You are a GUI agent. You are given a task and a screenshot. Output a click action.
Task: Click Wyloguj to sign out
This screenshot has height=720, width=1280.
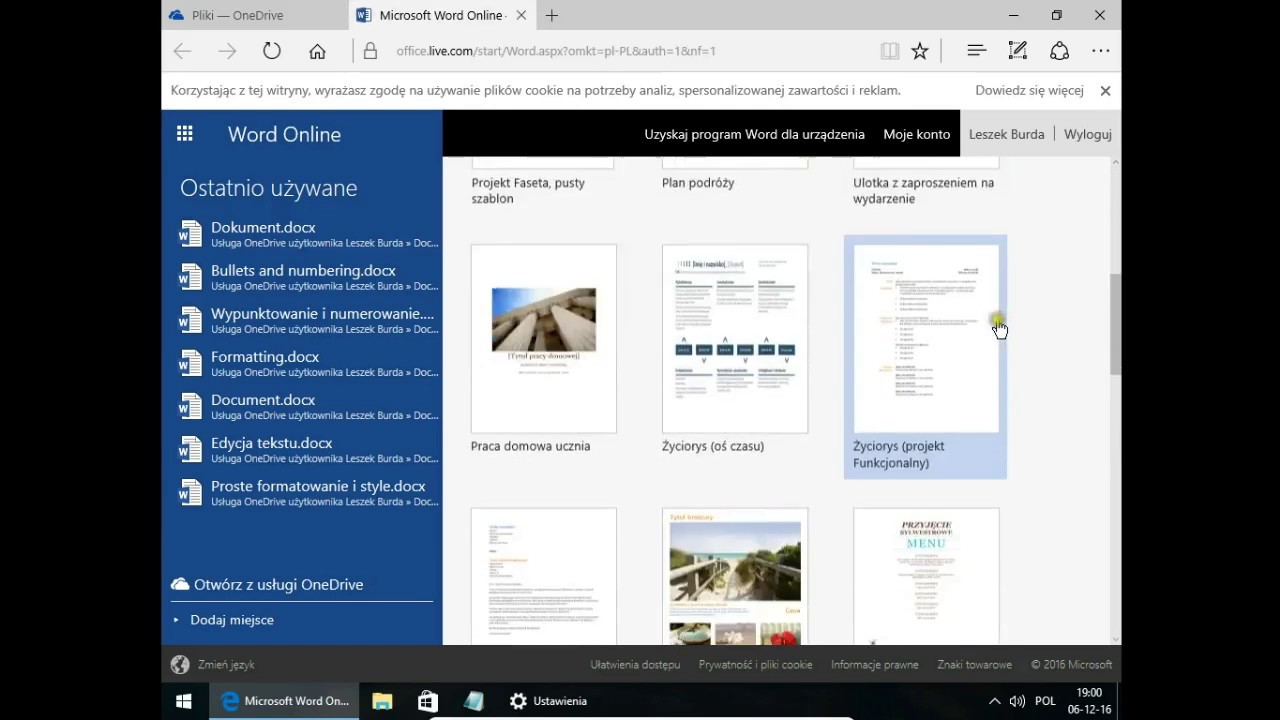tap(1087, 134)
